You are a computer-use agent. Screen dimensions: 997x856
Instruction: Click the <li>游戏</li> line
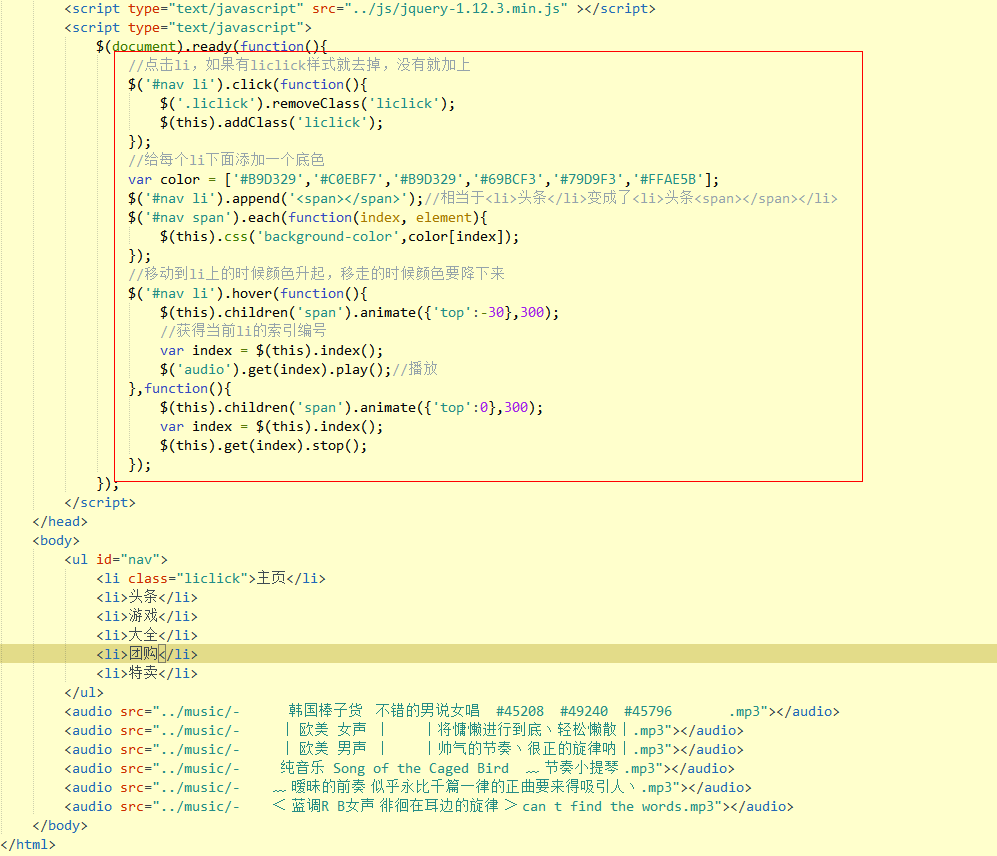147,616
